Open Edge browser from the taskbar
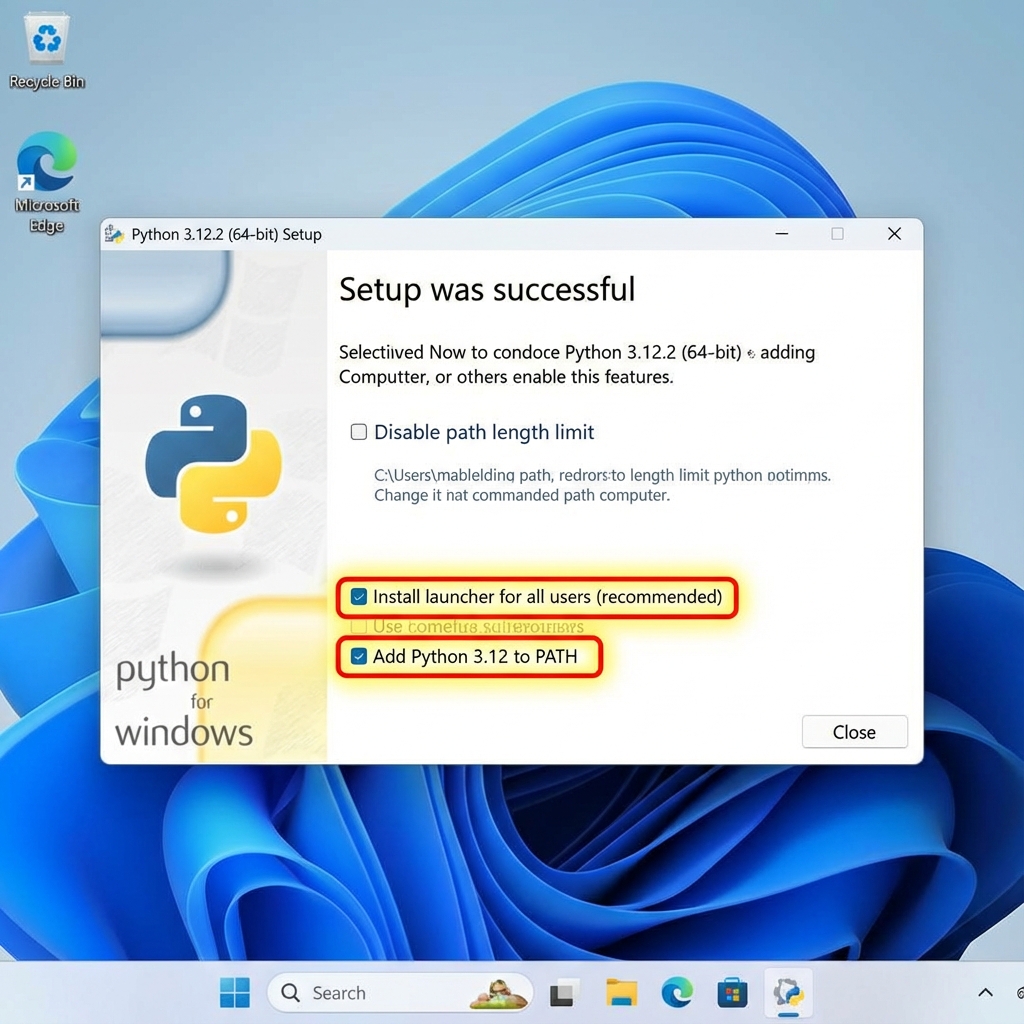Image resolution: width=1024 pixels, height=1024 pixels. pos(677,993)
